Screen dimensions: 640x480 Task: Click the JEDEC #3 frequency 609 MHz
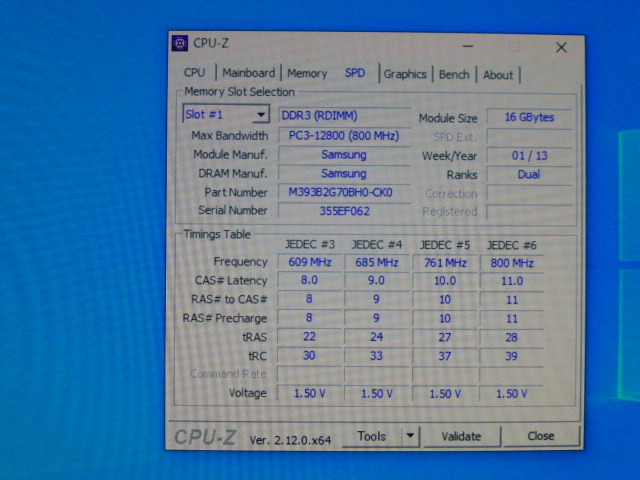pyautogui.click(x=310, y=262)
